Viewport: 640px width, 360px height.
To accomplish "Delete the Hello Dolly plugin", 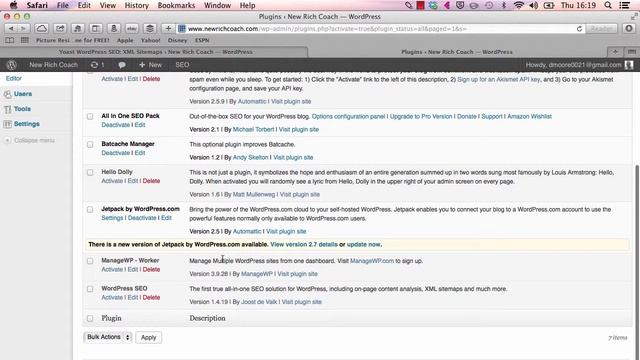I will pos(151,181).
